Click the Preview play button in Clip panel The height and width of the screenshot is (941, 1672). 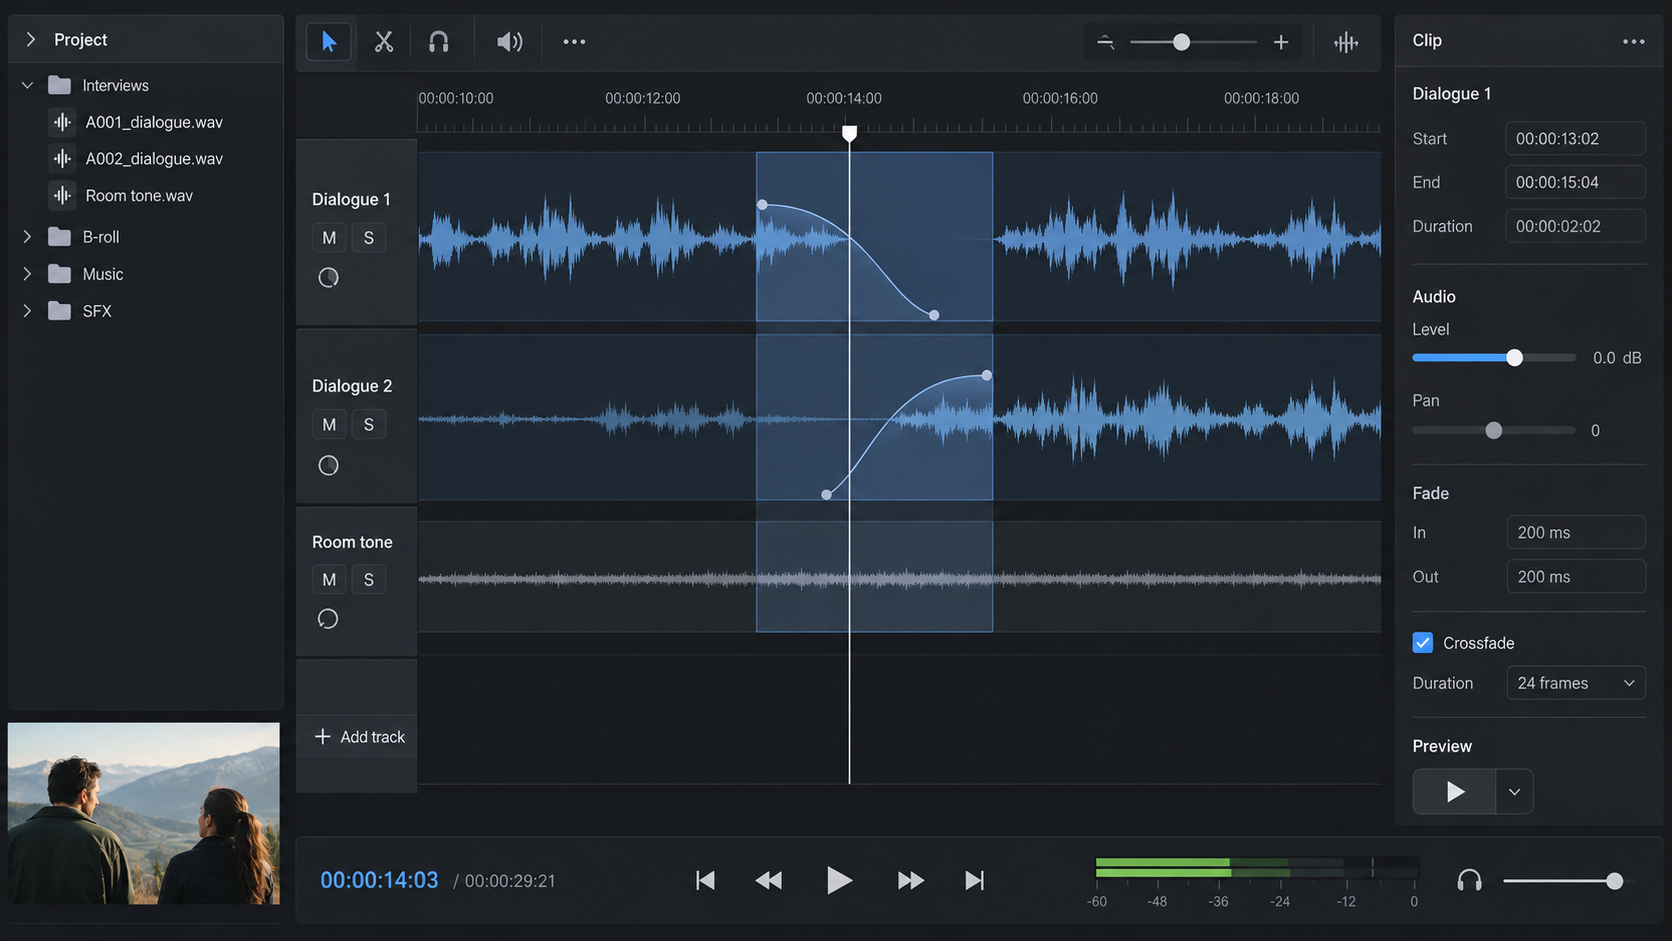click(x=1454, y=792)
